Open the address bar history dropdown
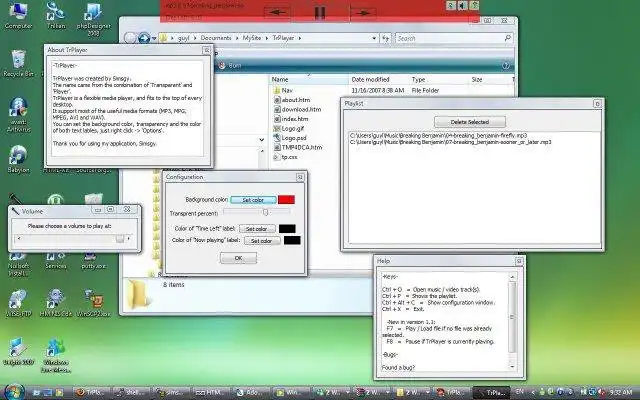This screenshot has width=640, height=400. pyautogui.click(x=374, y=38)
